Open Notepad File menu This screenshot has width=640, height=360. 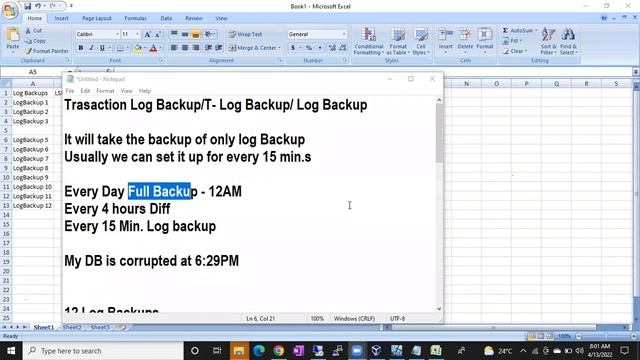pyautogui.click(x=70, y=91)
